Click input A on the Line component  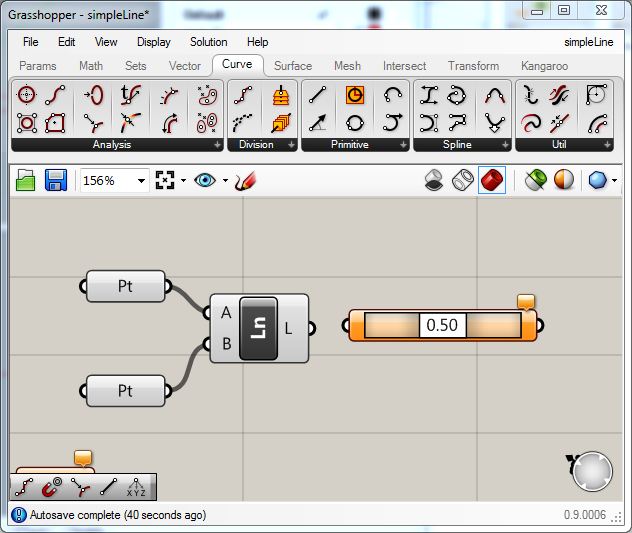point(226,313)
